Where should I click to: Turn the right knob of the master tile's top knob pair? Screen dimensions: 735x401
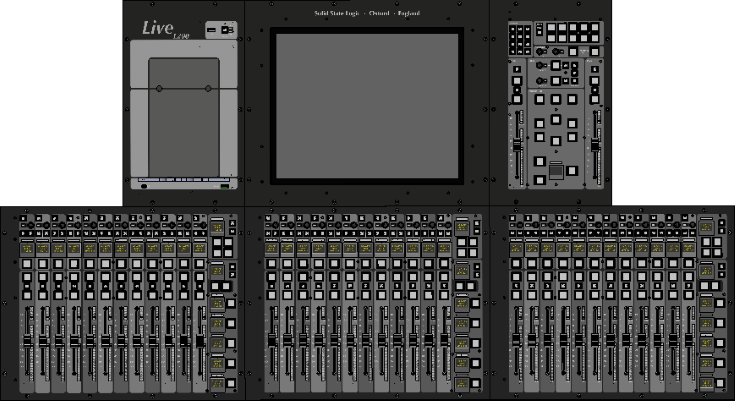(x=556, y=51)
